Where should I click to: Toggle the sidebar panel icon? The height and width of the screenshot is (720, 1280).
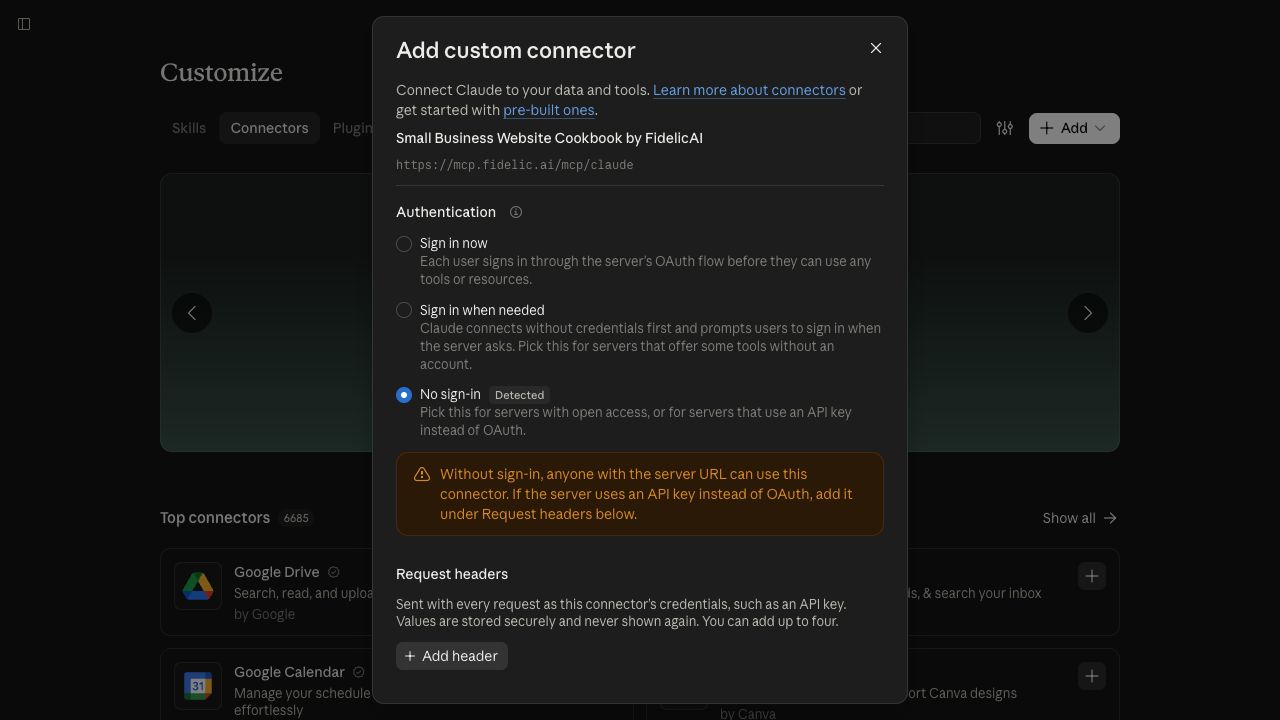coord(24,24)
